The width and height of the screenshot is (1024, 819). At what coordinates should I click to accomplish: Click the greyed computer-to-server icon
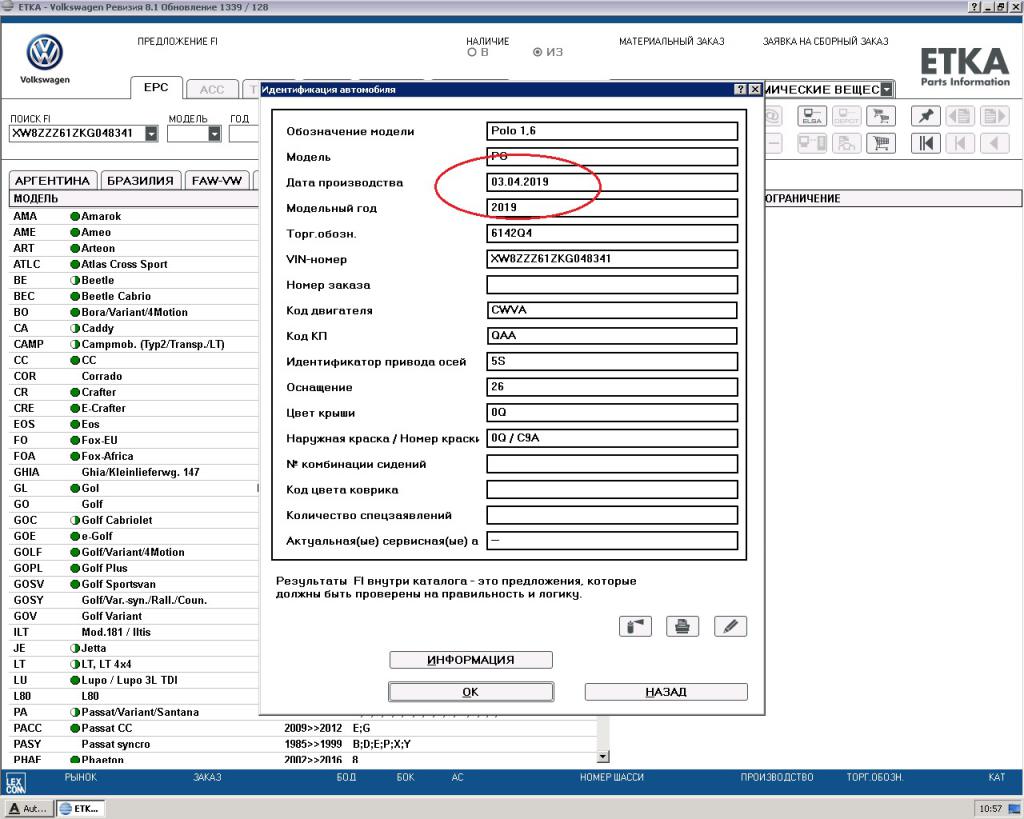click(812, 143)
